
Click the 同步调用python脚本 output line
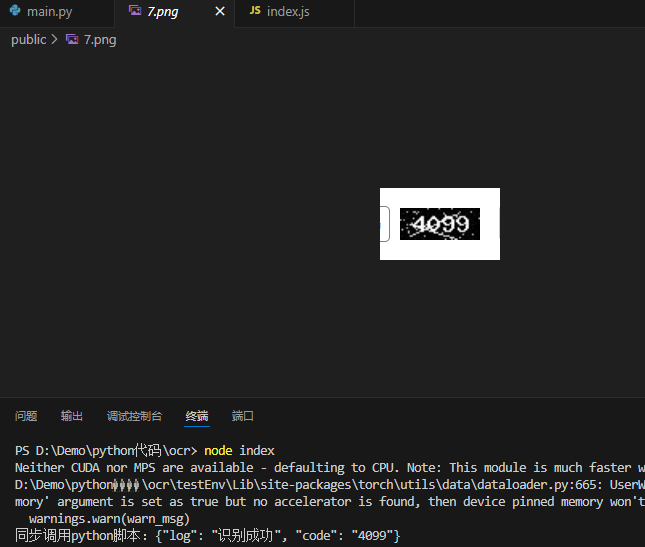click(x=207, y=536)
